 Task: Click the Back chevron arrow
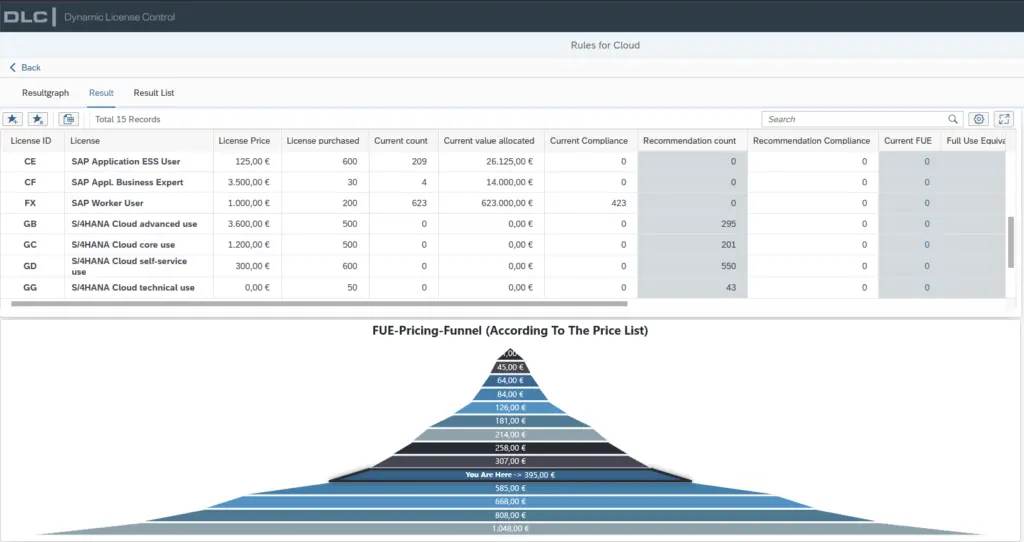[x=12, y=67]
